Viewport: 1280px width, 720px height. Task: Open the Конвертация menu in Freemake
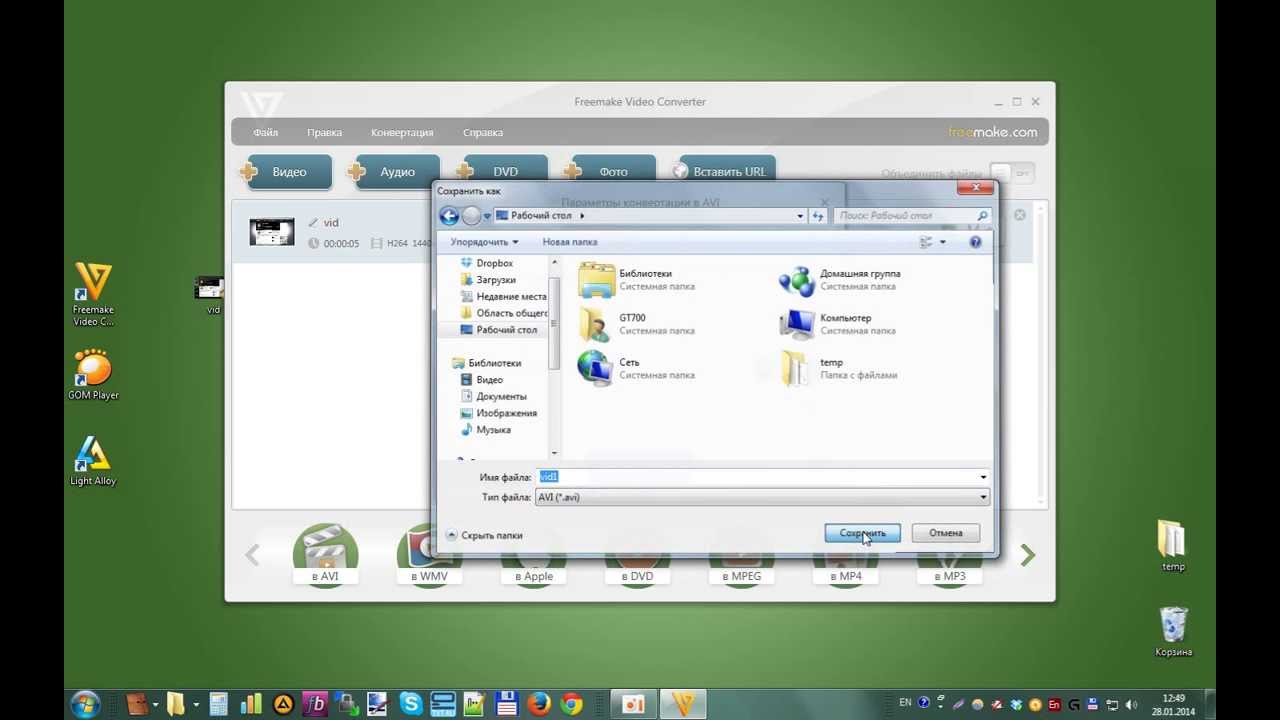point(402,132)
